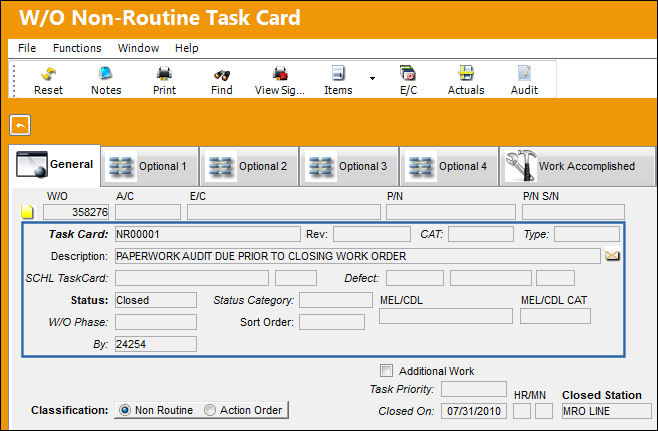Viewport: 658px width, 431px height.
Task: Enable the Additional Work checkbox
Action: [386, 371]
